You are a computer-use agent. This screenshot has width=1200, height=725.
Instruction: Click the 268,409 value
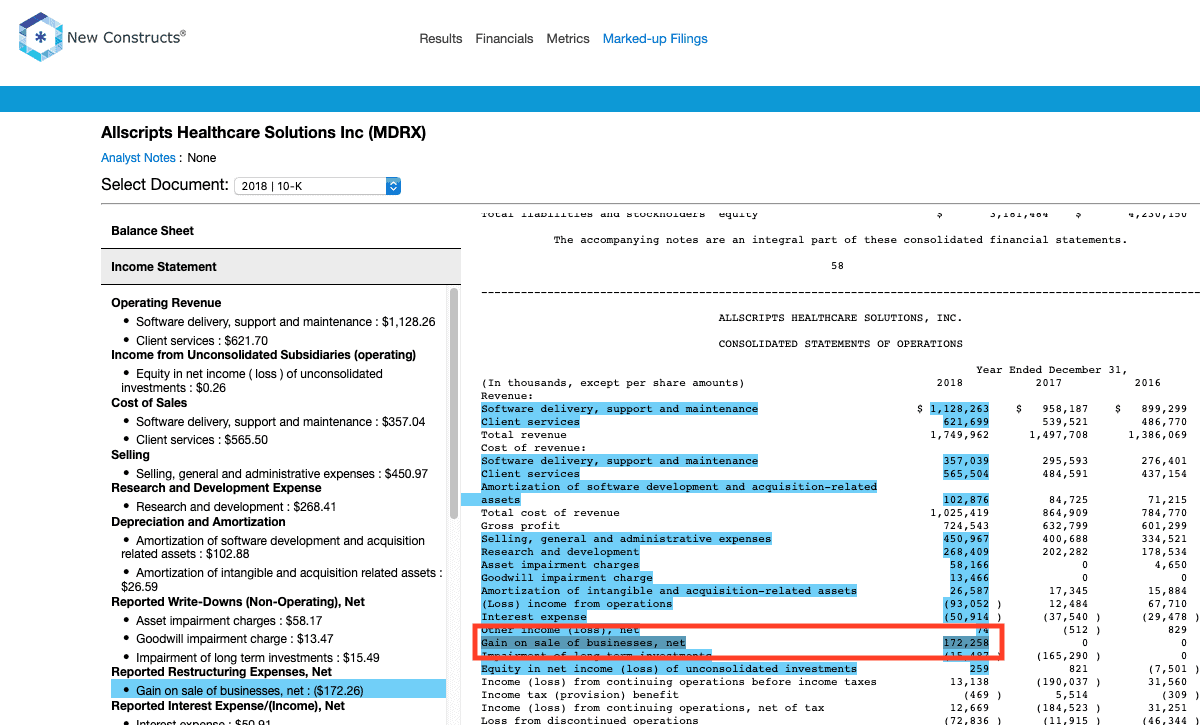(x=966, y=552)
